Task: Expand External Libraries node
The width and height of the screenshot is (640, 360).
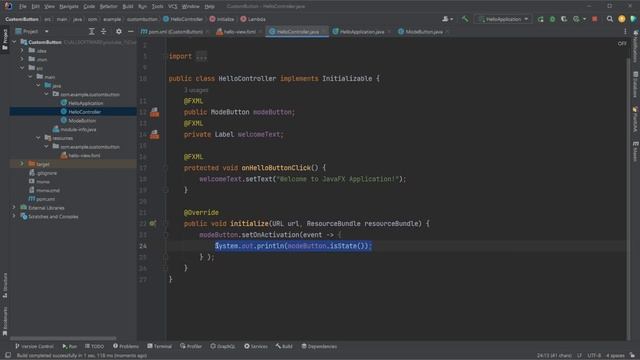Action: coord(14,207)
